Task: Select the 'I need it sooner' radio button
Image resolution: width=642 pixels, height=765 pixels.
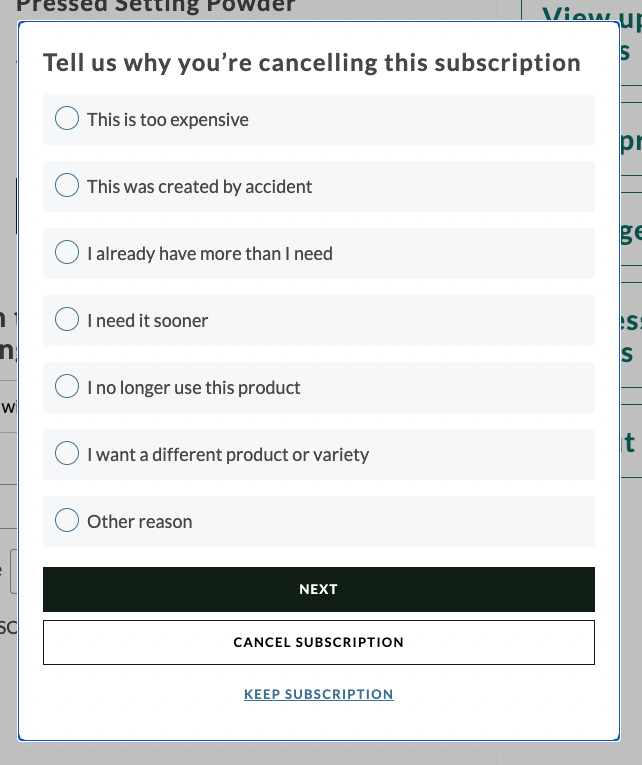Action: point(67,320)
